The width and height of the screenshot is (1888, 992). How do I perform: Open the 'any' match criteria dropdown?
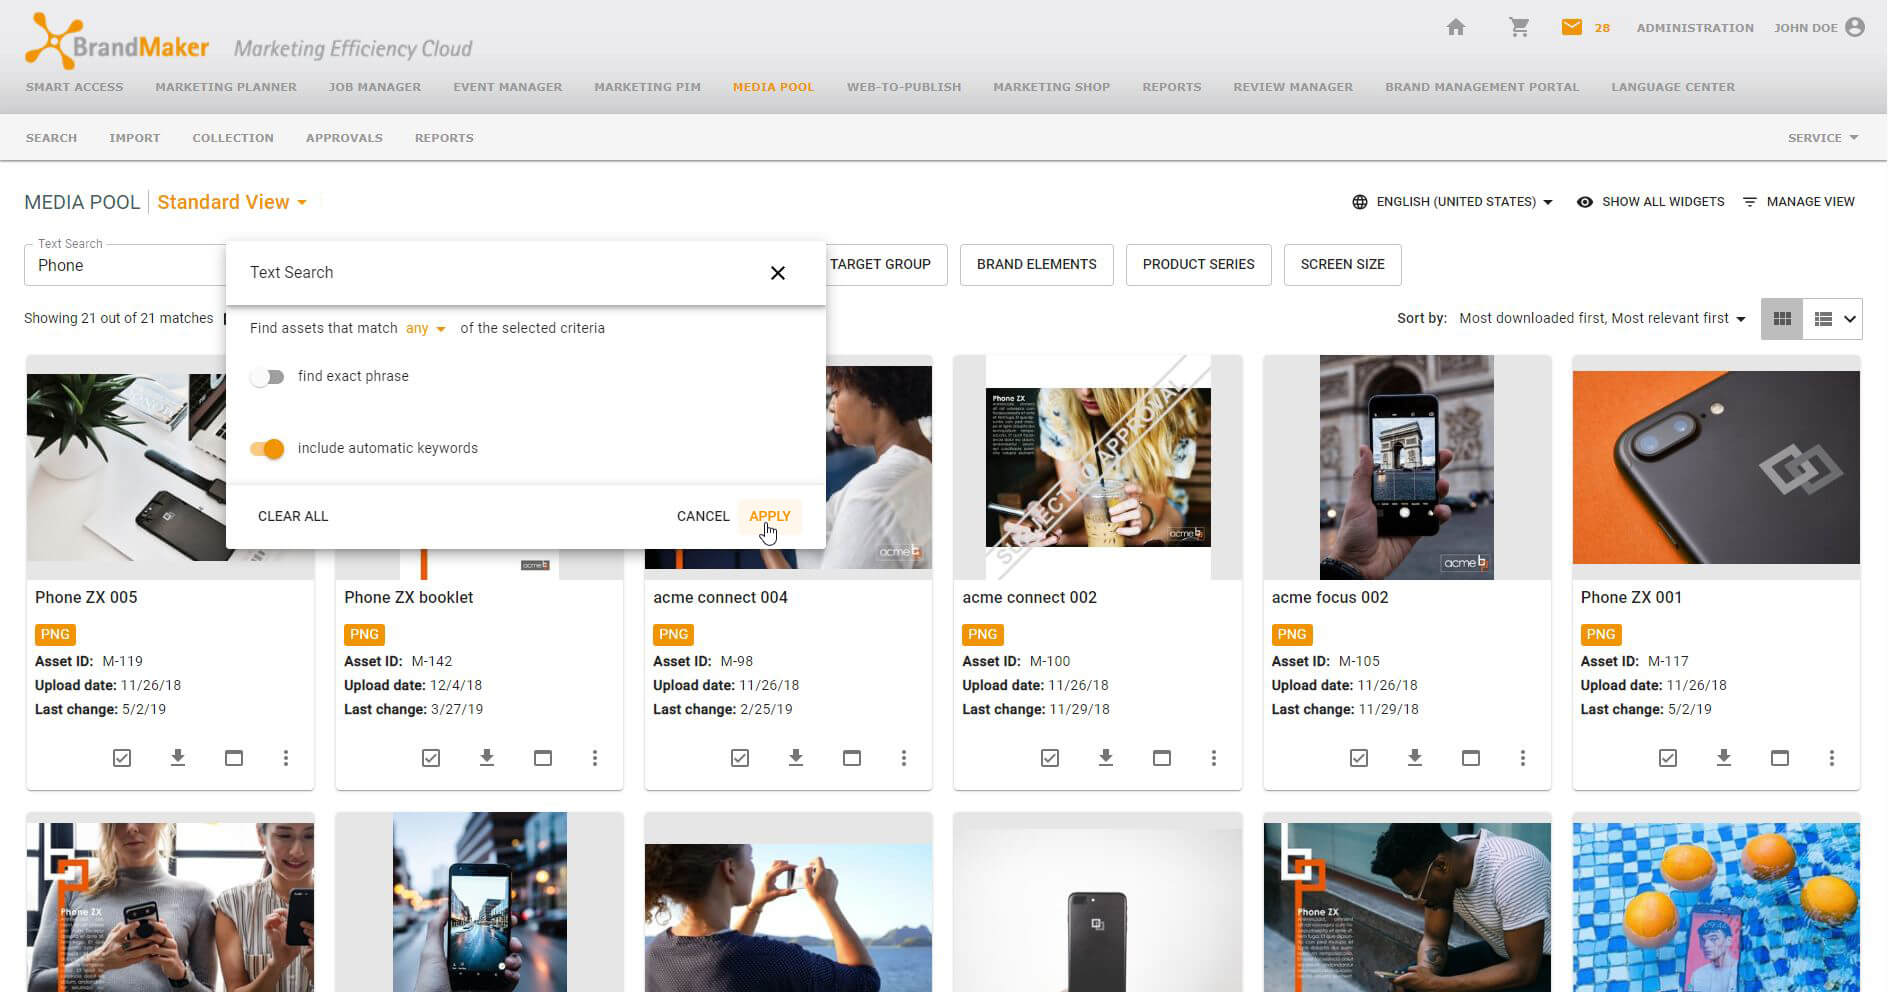[426, 328]
